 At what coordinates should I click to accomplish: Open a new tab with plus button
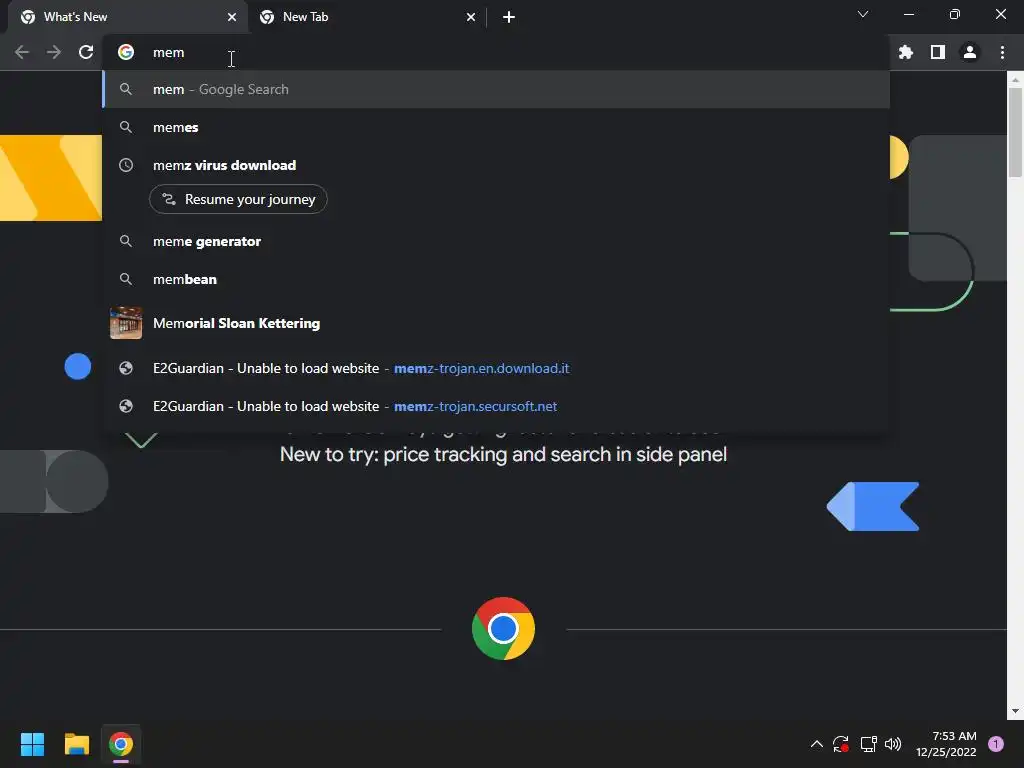pos(509,17)
